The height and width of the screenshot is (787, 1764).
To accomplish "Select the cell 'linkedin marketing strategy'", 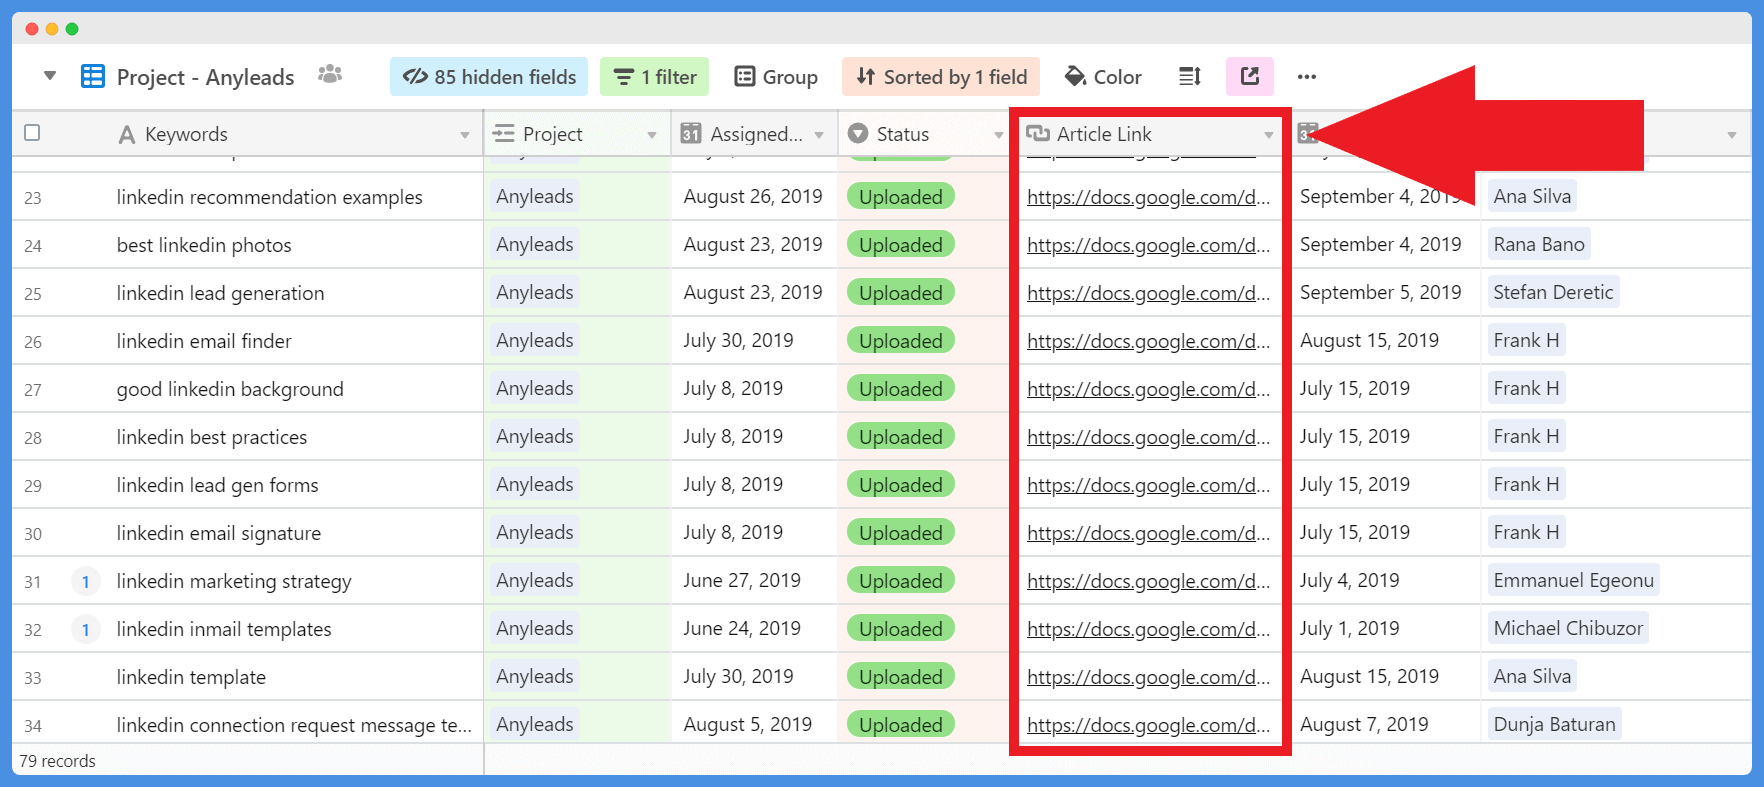I will coord(234,581).
